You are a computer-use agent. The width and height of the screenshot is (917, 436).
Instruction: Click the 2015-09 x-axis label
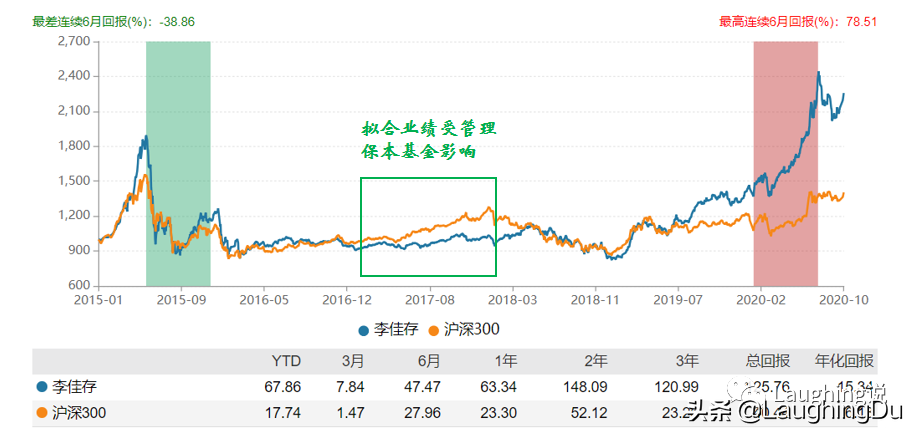(x=182, y=299)
